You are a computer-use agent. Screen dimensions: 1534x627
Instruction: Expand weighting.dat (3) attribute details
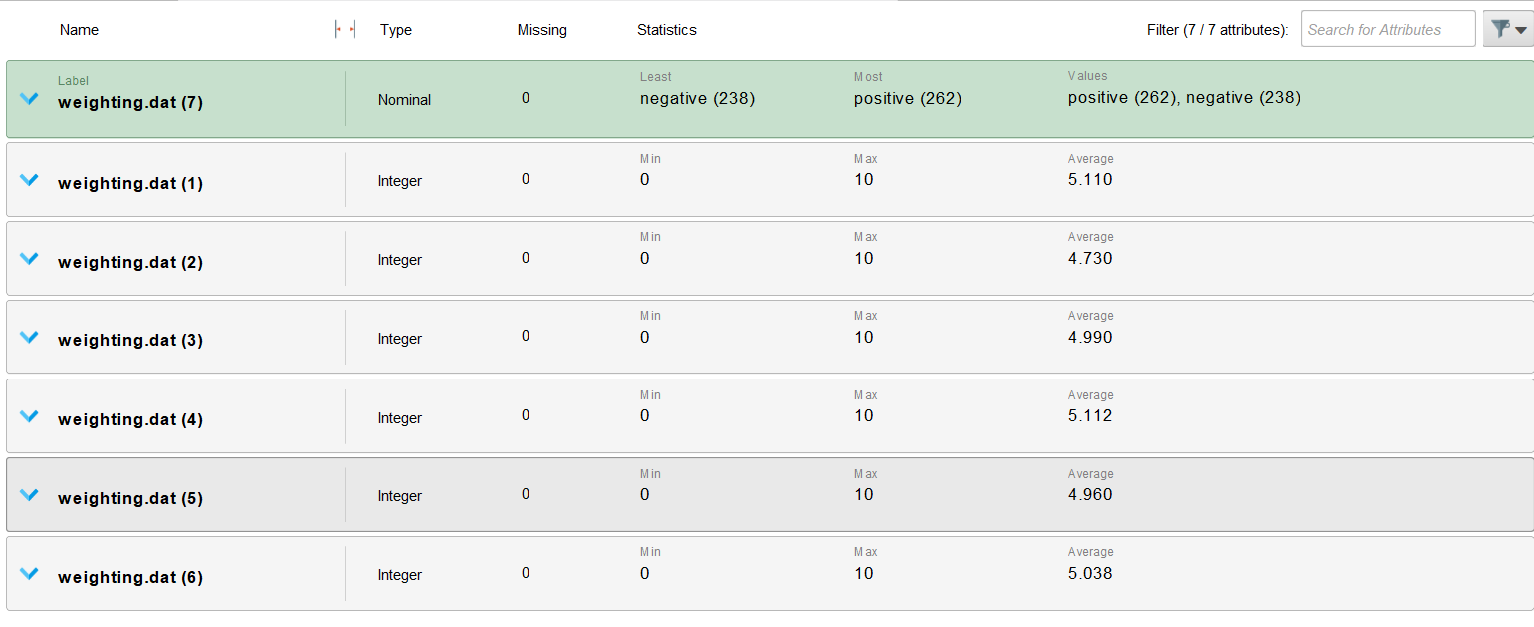29,337
